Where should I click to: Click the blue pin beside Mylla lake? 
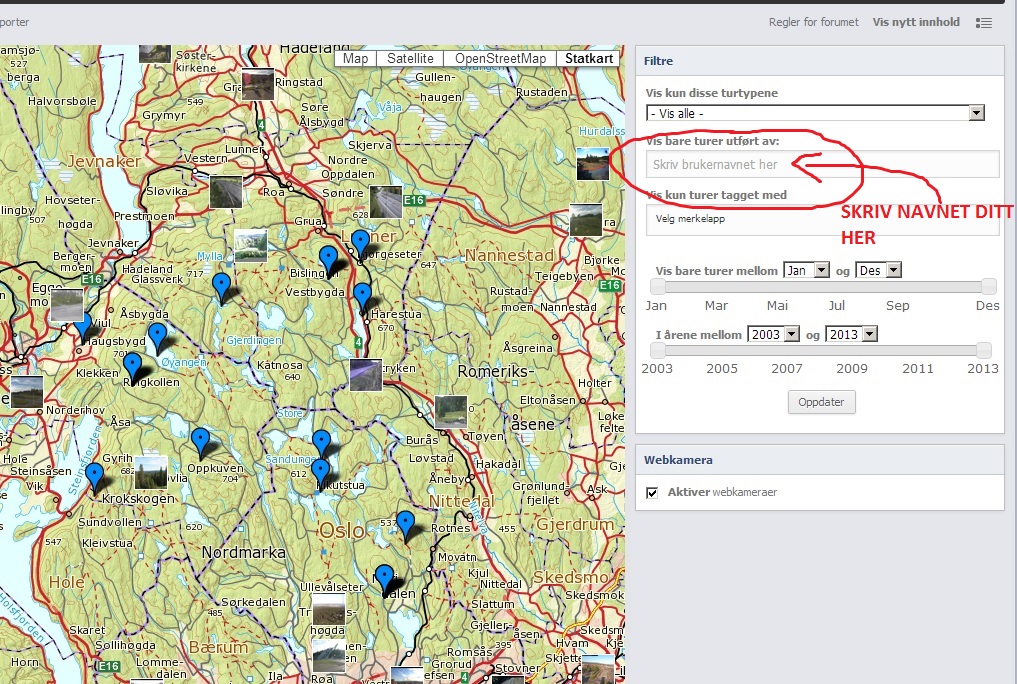point(221,286)
